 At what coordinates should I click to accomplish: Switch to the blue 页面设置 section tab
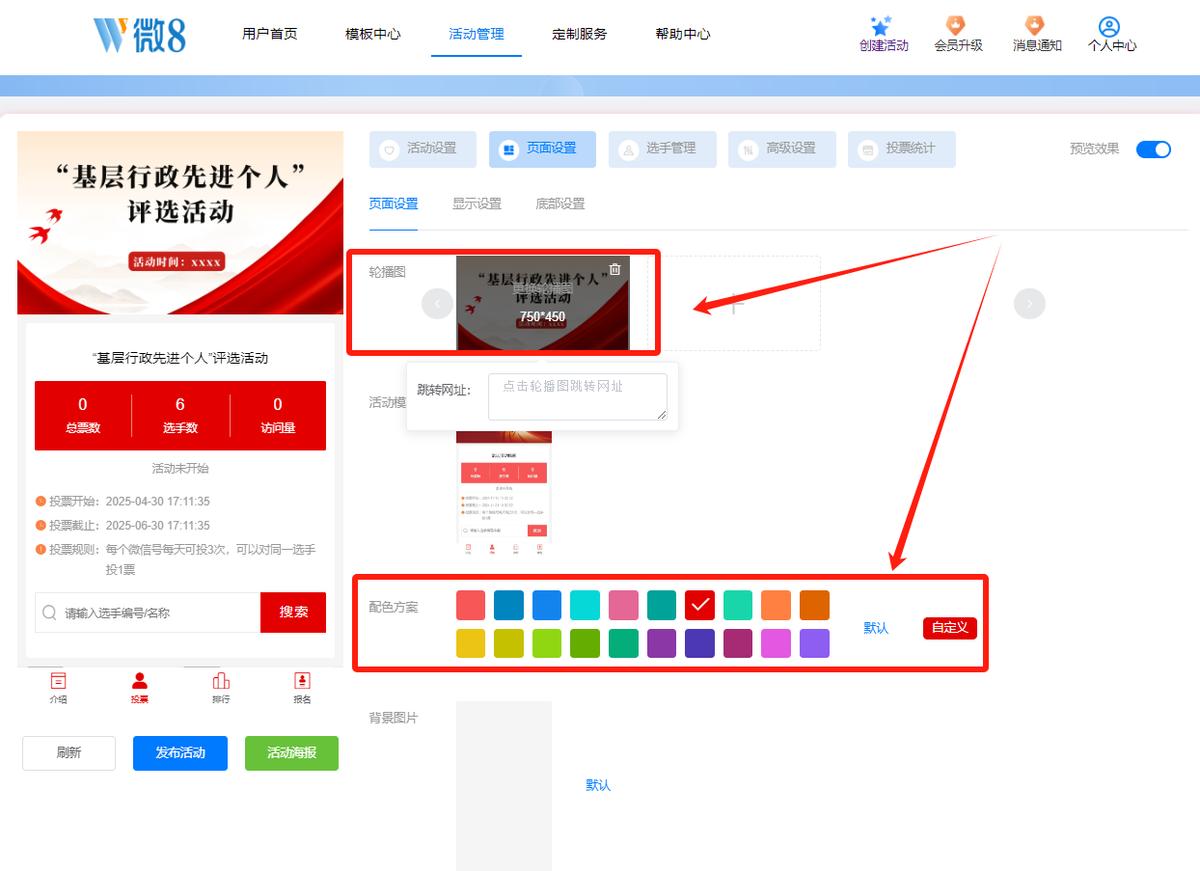[542, 149]
